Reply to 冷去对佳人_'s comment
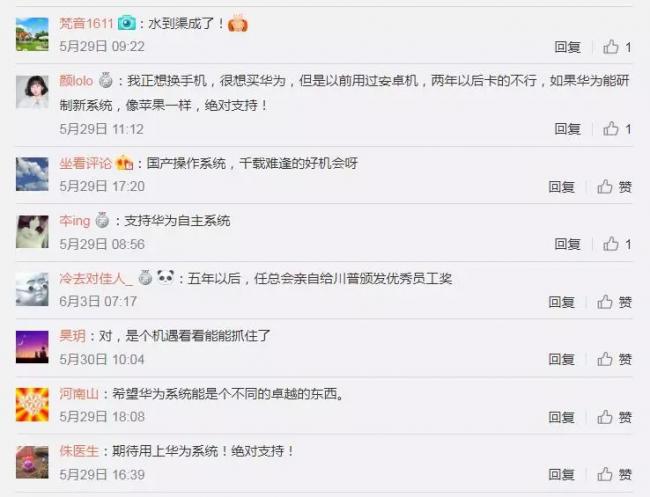 pos(561,302)
